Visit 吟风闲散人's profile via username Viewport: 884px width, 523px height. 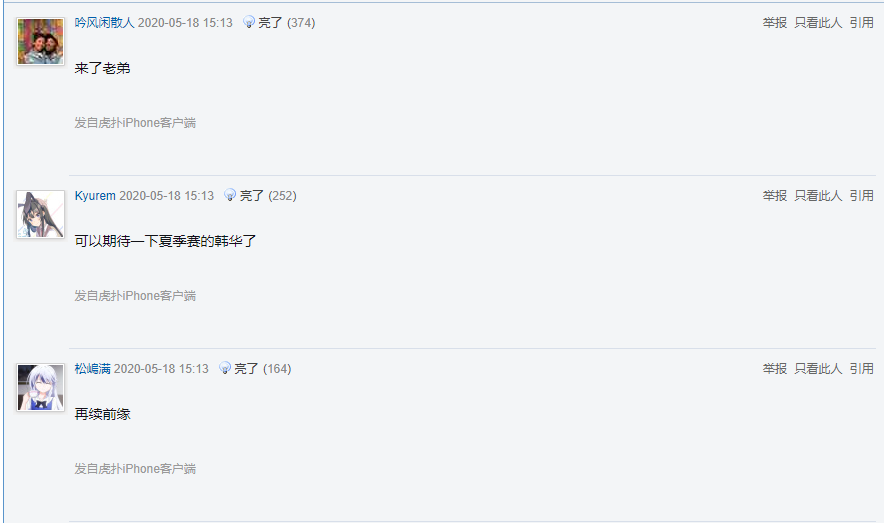pos(104,23)
